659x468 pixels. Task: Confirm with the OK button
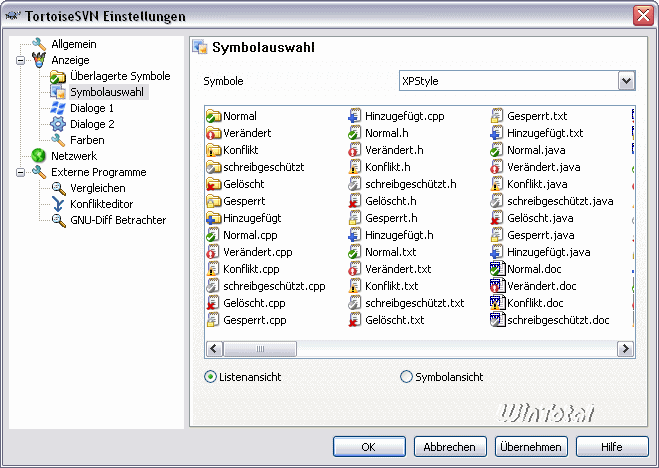pyautogui.click(x=369, y=447)
